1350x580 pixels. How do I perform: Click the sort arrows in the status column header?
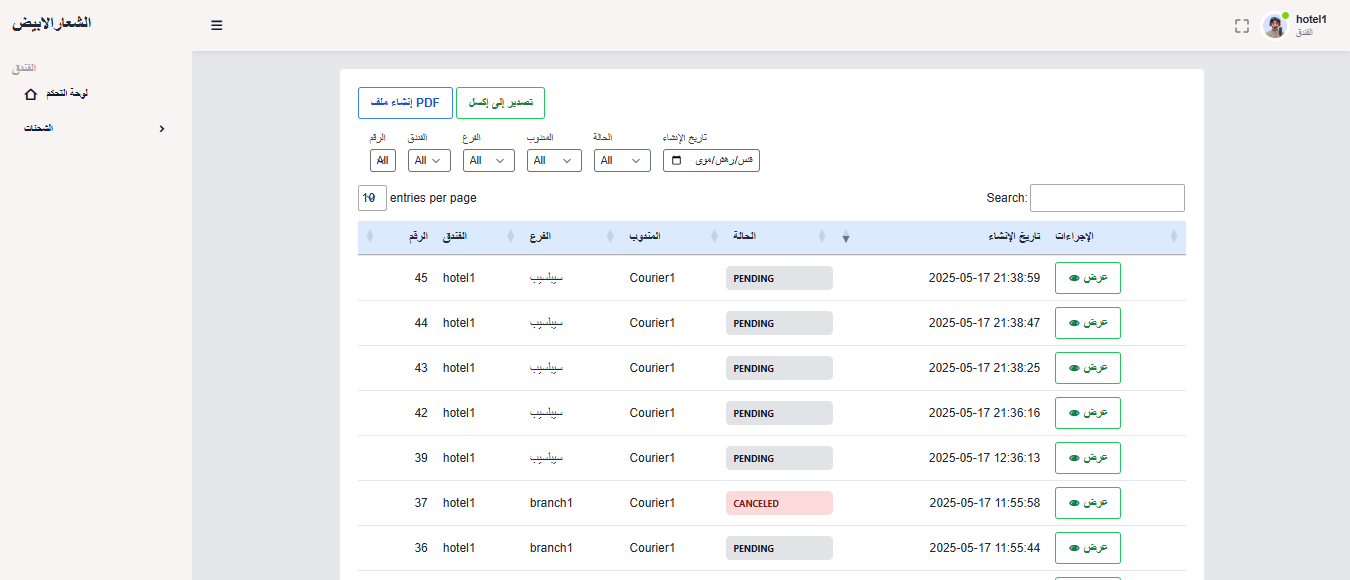click(x=821, y=237)
